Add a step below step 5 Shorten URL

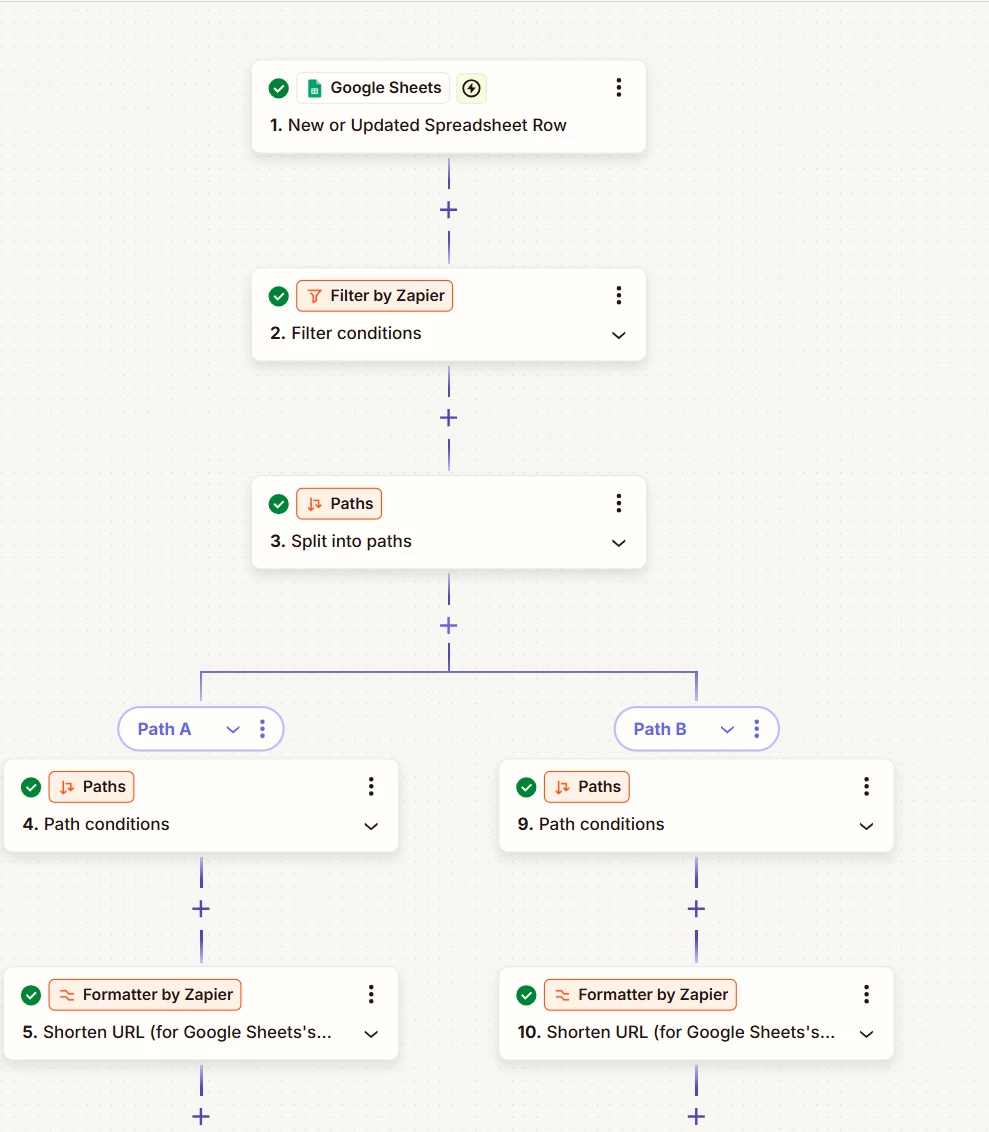tap(201, 1117)
